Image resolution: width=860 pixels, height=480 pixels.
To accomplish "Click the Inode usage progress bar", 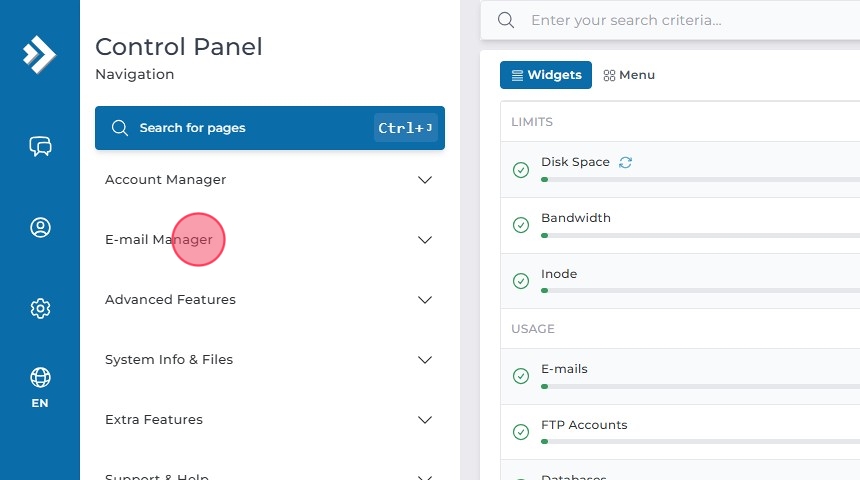I will tap(700, 290).
